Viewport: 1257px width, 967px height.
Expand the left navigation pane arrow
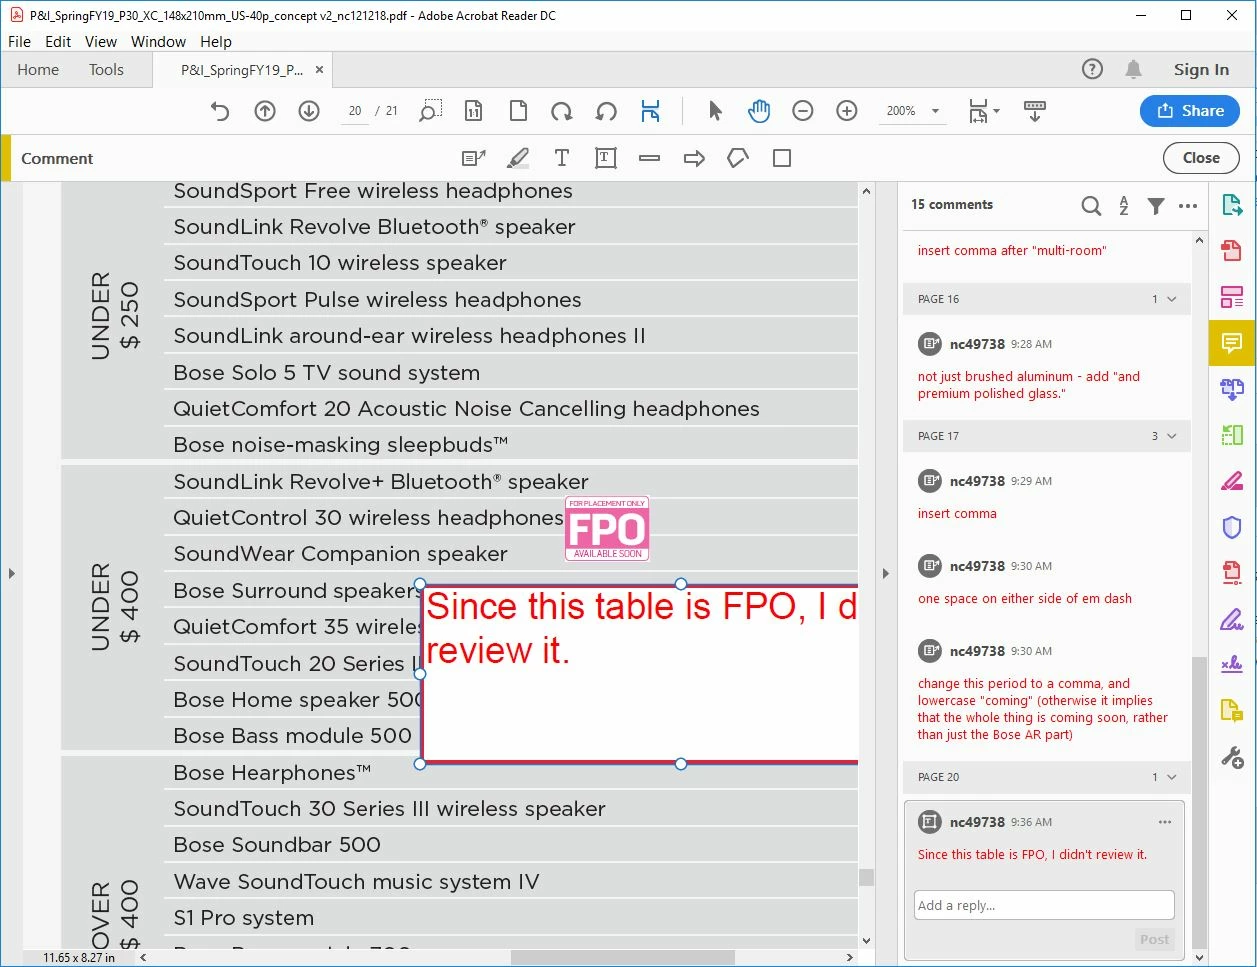[11, 573]
